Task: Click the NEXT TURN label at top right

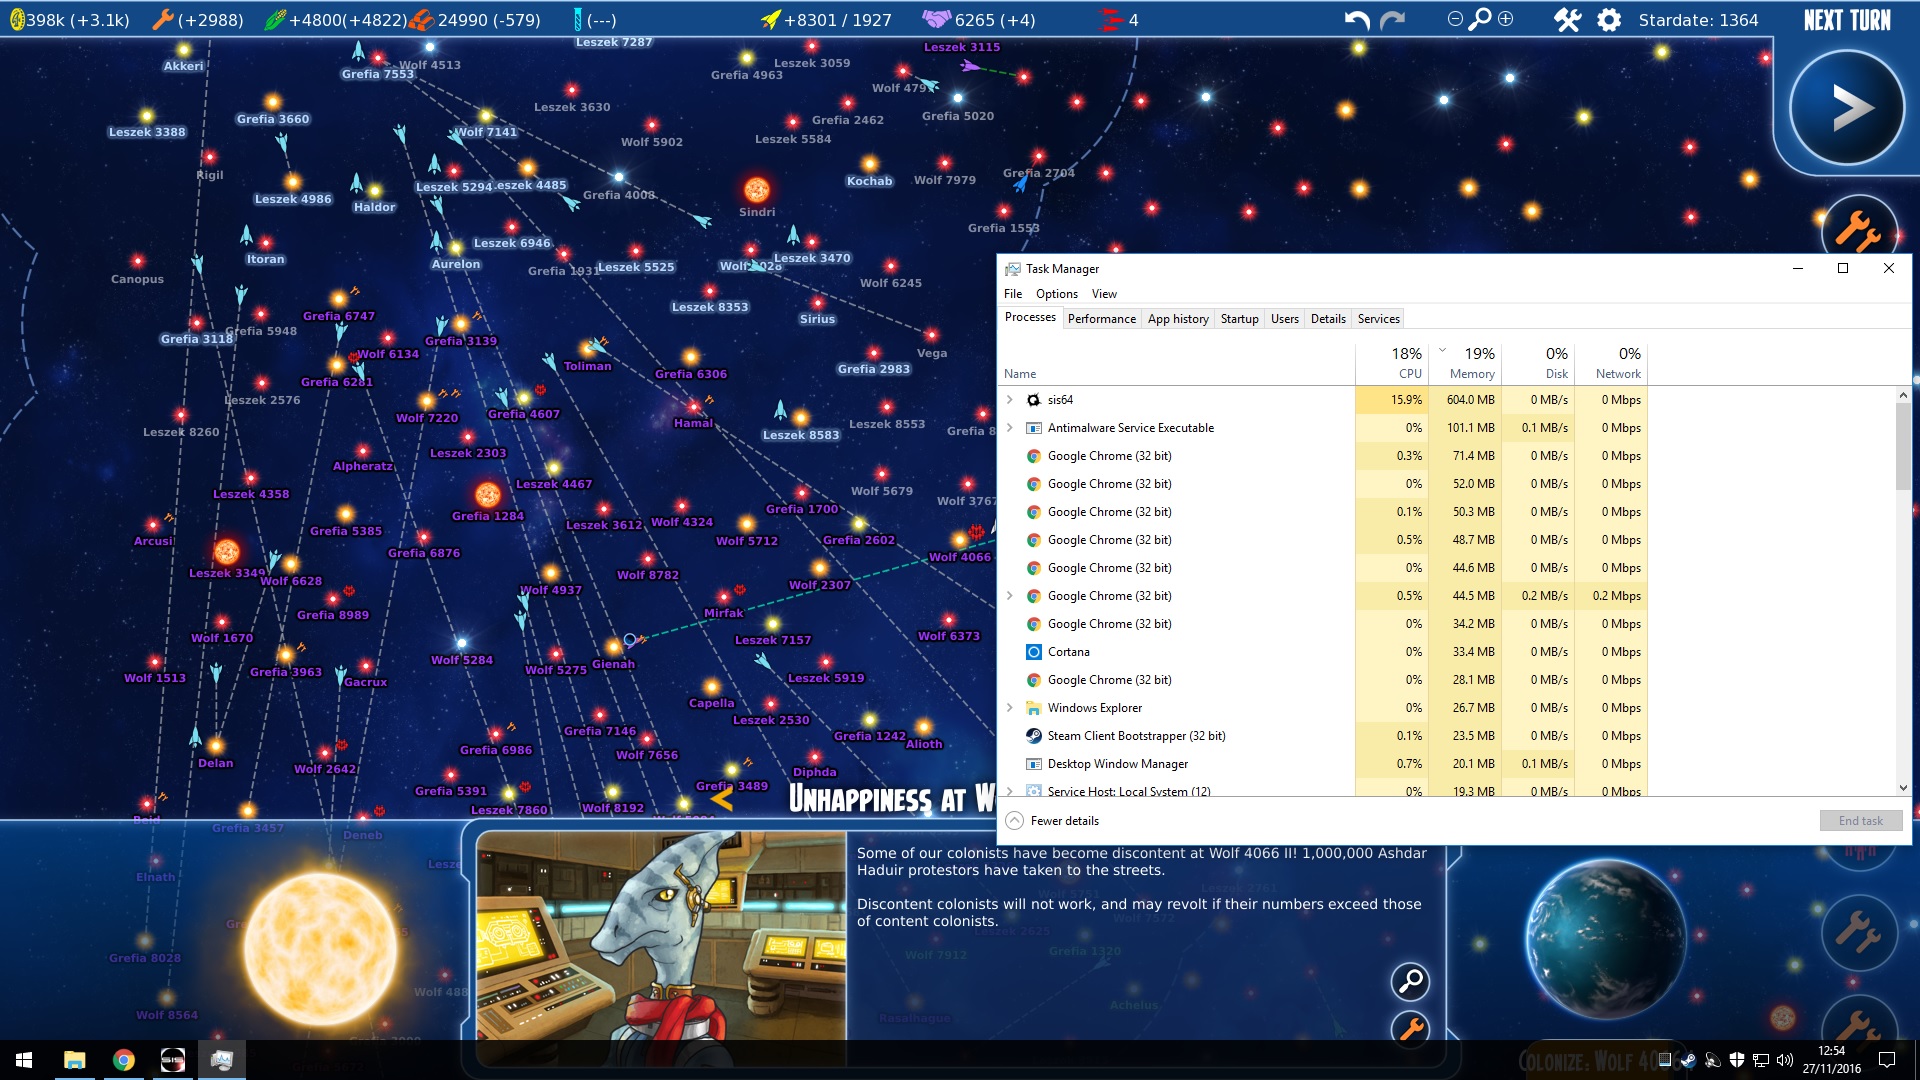Action: (1847, 20)
